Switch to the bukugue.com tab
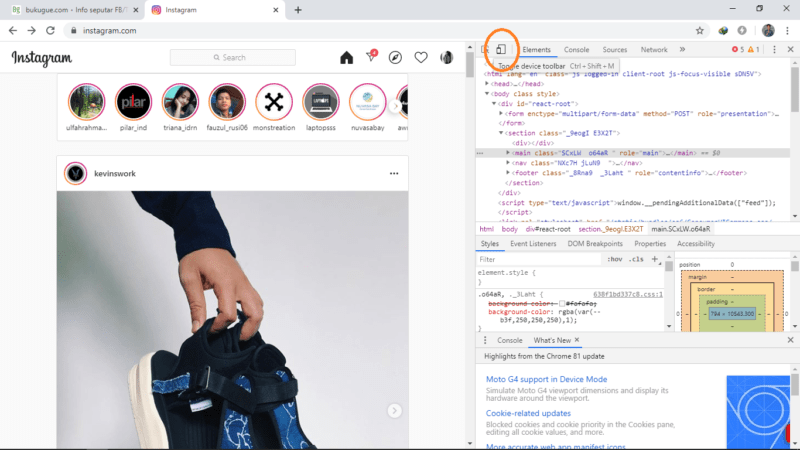Image resolution: width=800 pixels, height=450 pixels. 76,10
